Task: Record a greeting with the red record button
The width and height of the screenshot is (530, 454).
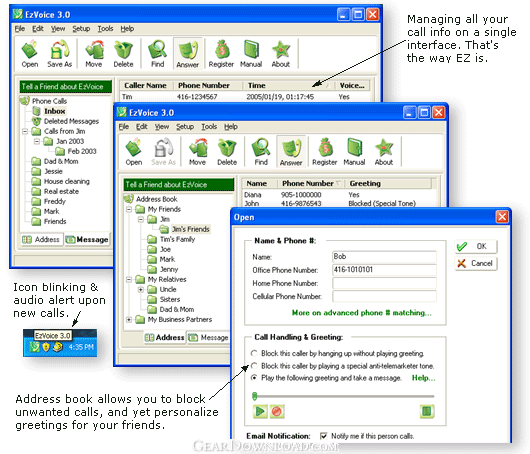Action: pos(276,411)
